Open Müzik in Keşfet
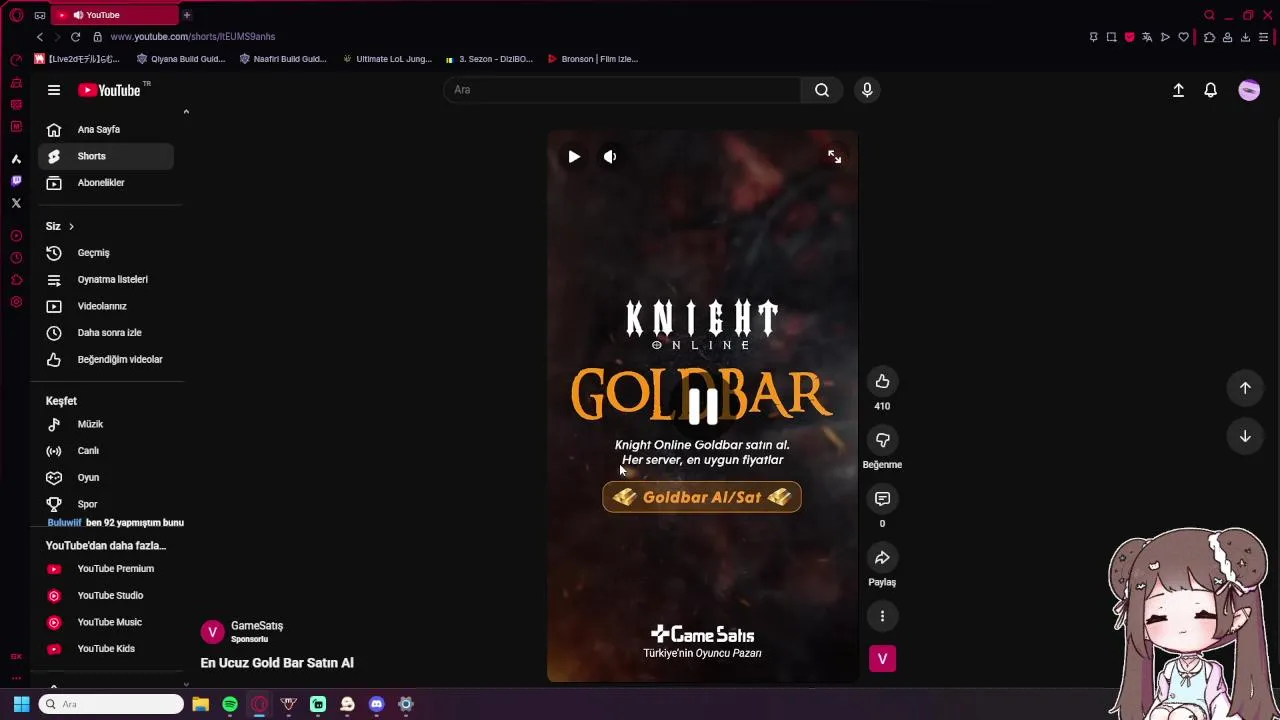Screen dimensions: 1280x720 tap(106, 424)
